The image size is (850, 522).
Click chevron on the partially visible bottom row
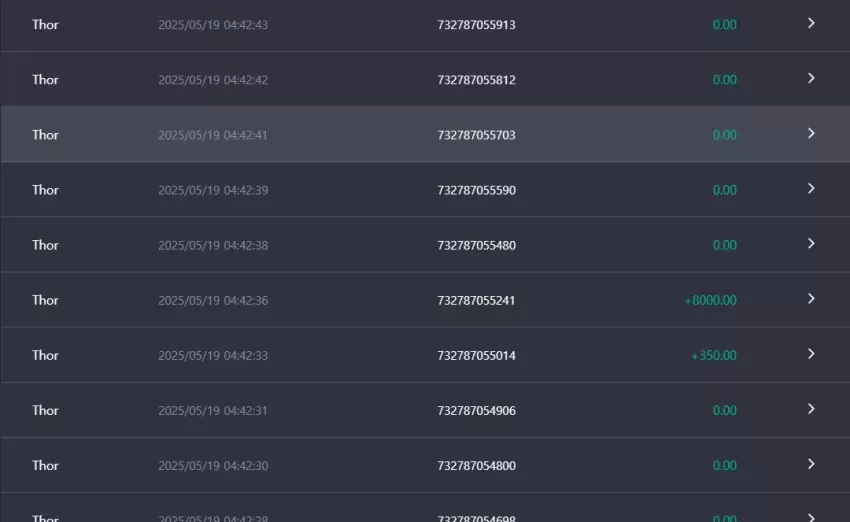[811, 517]
